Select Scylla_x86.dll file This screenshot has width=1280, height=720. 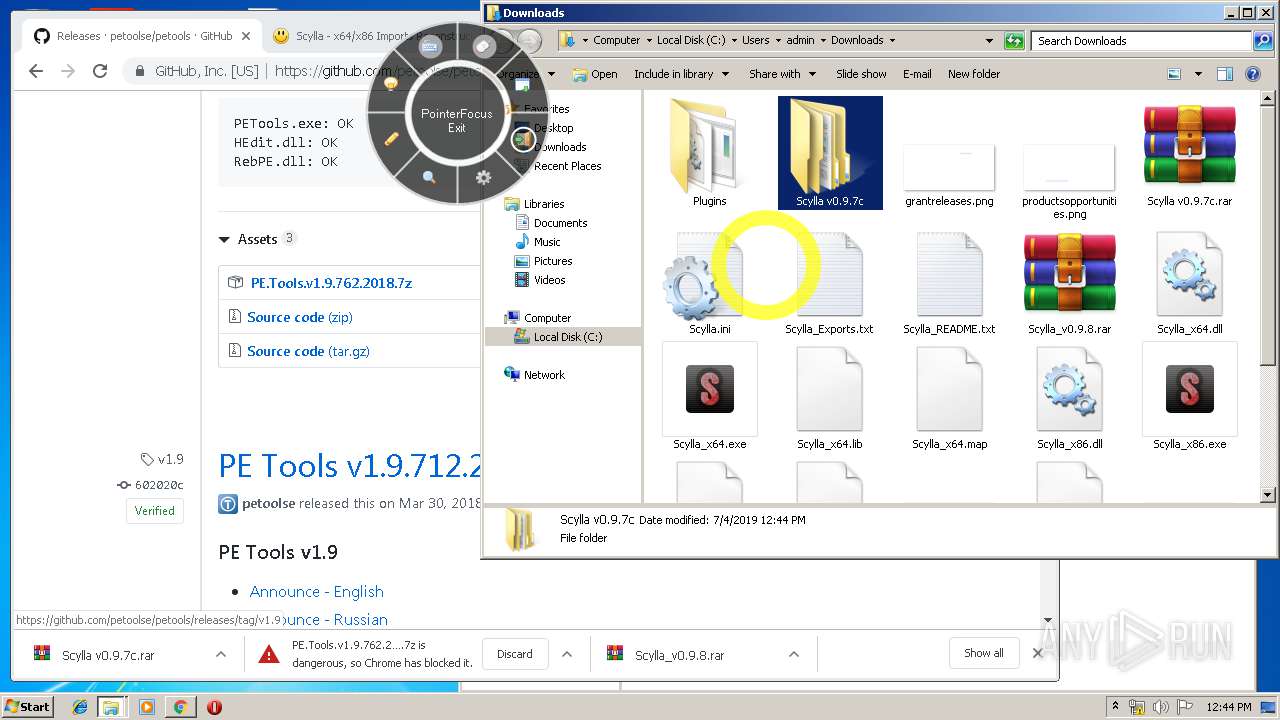pos(1069,397)
